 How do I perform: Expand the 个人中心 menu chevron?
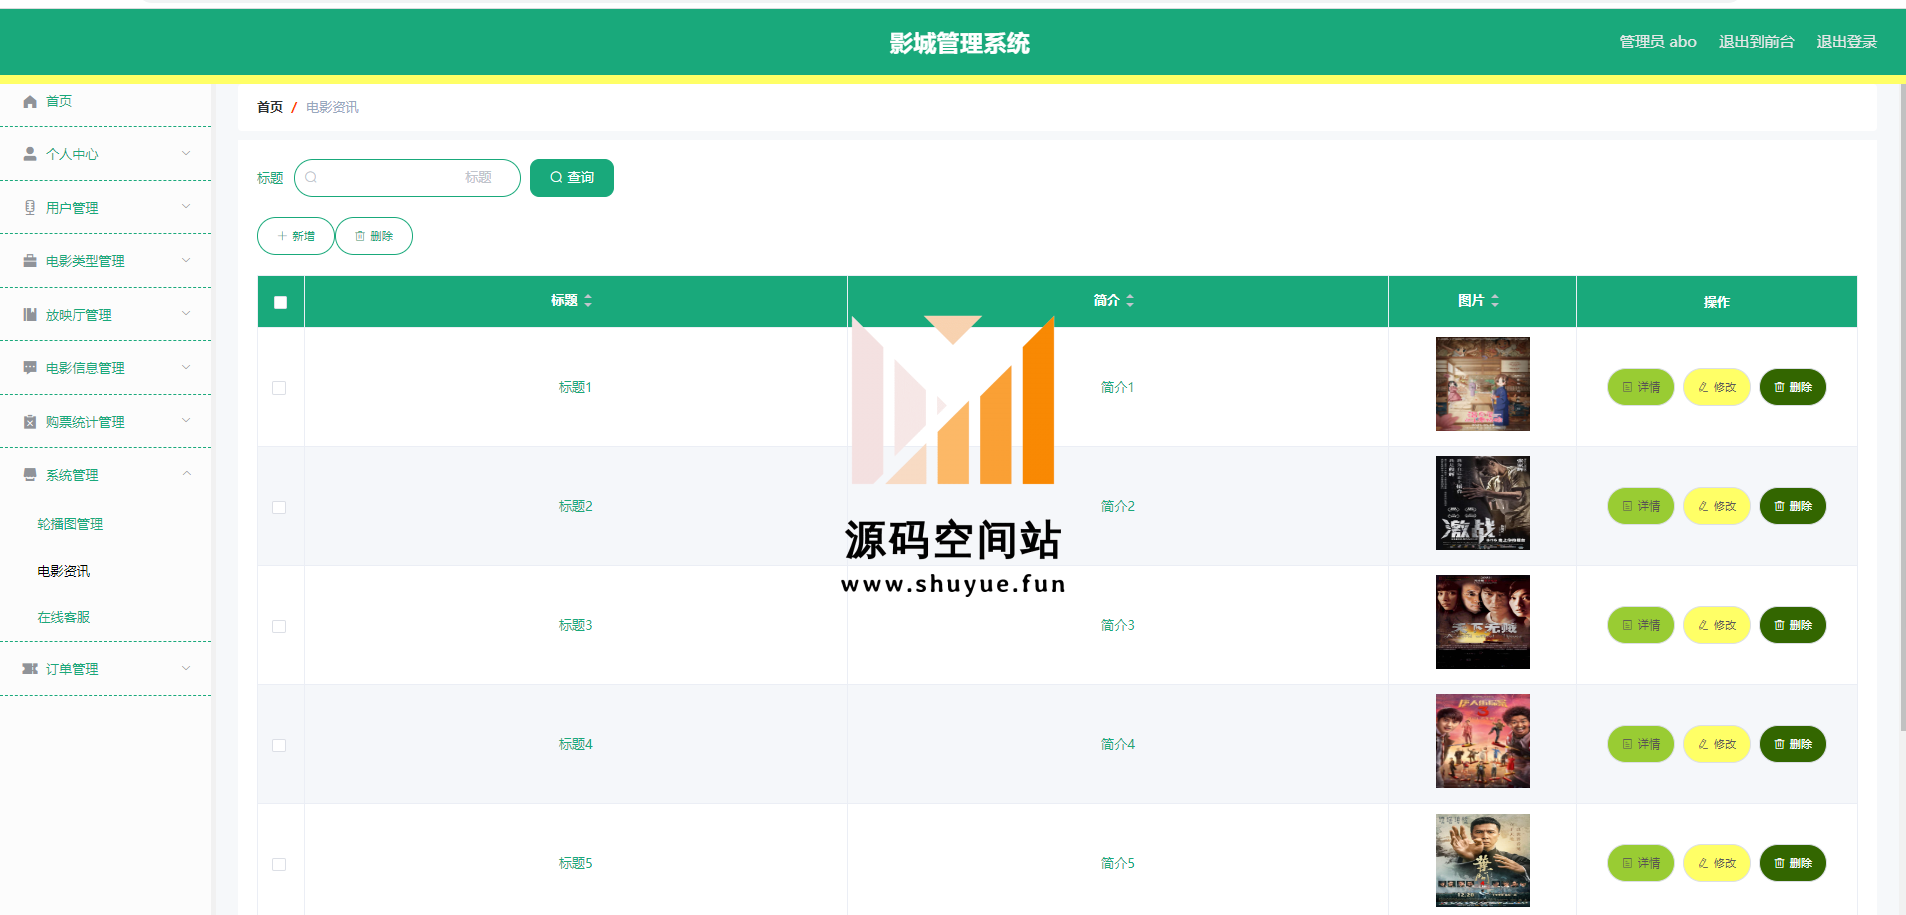(x=186, y=153)
